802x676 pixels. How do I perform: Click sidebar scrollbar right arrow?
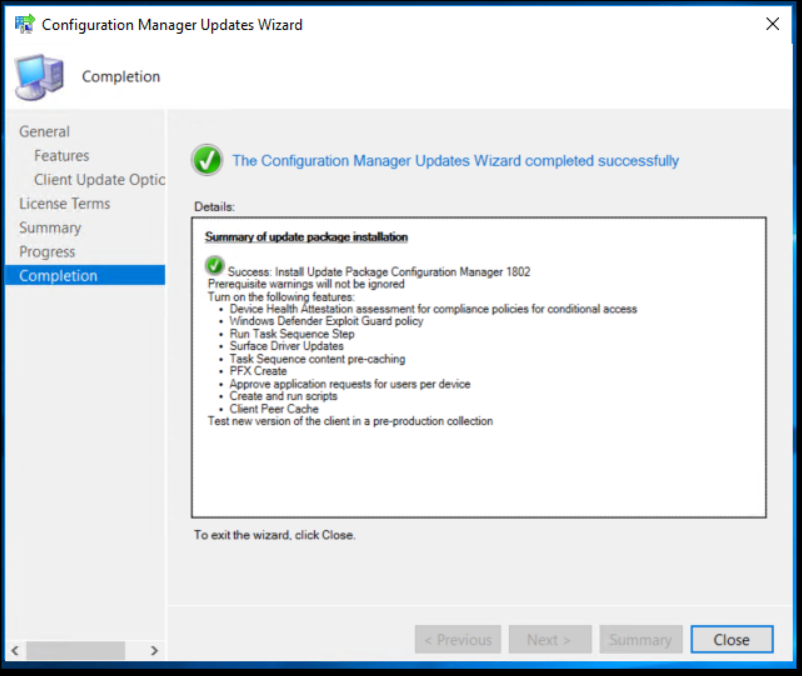tap(154, 650)
